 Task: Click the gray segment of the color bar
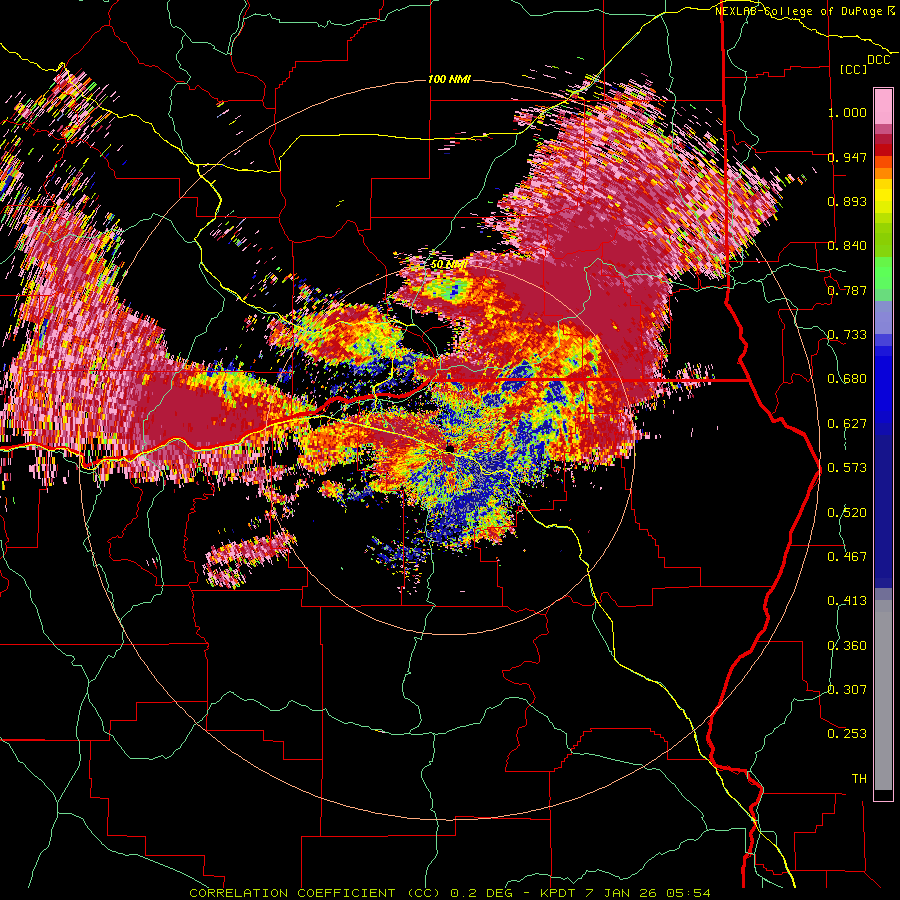coord(883,695)
